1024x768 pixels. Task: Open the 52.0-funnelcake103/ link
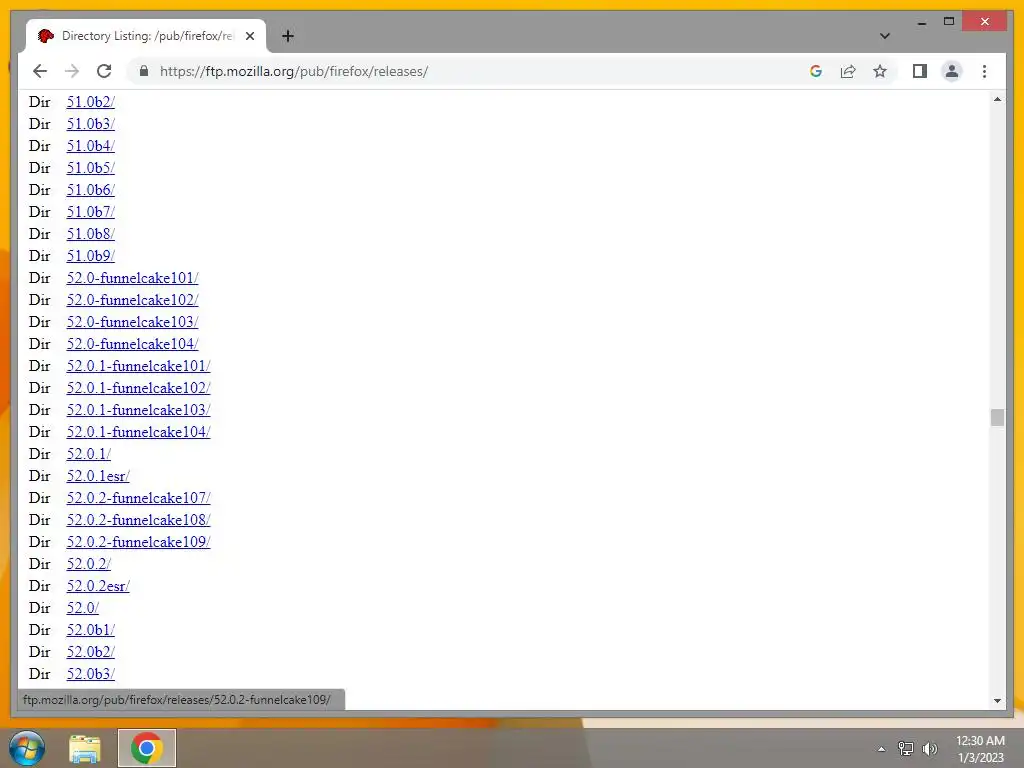coord(132,322)
